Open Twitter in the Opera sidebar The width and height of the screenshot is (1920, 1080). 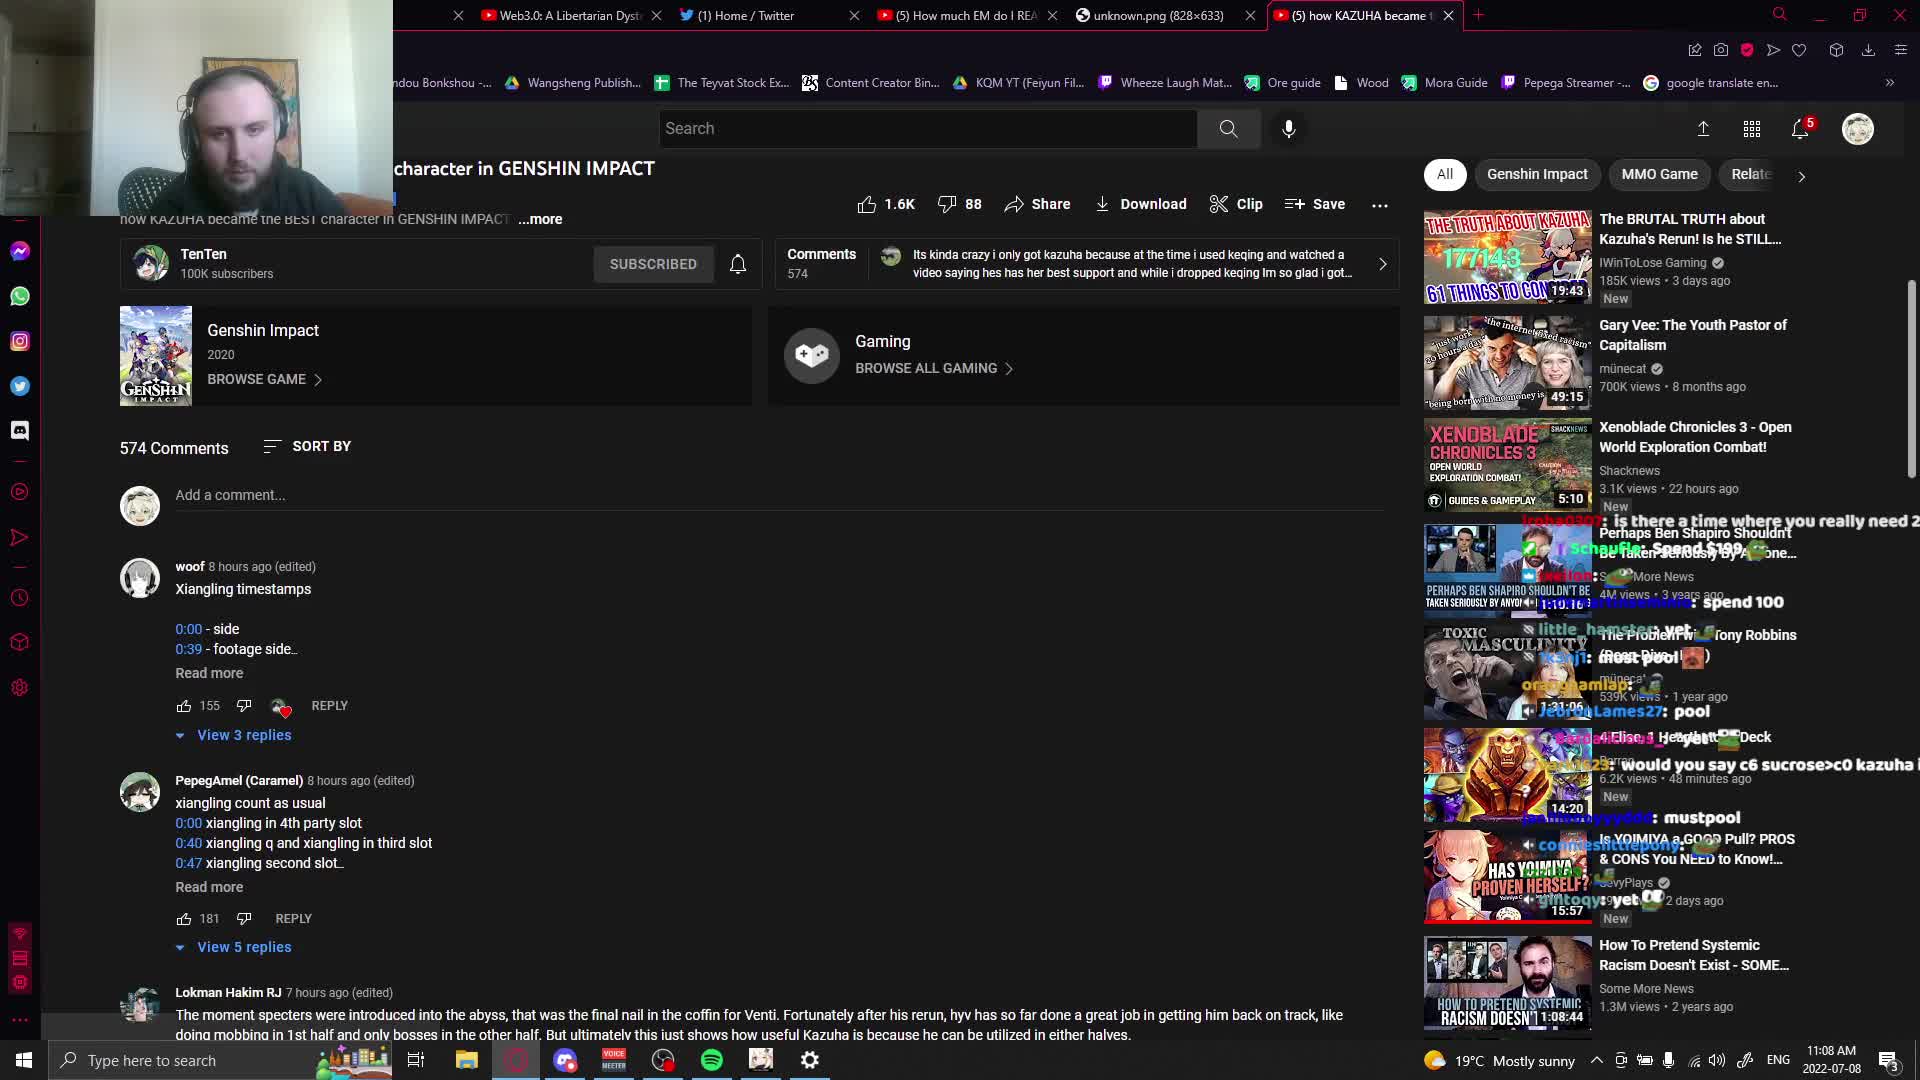[x=20, y=386]
